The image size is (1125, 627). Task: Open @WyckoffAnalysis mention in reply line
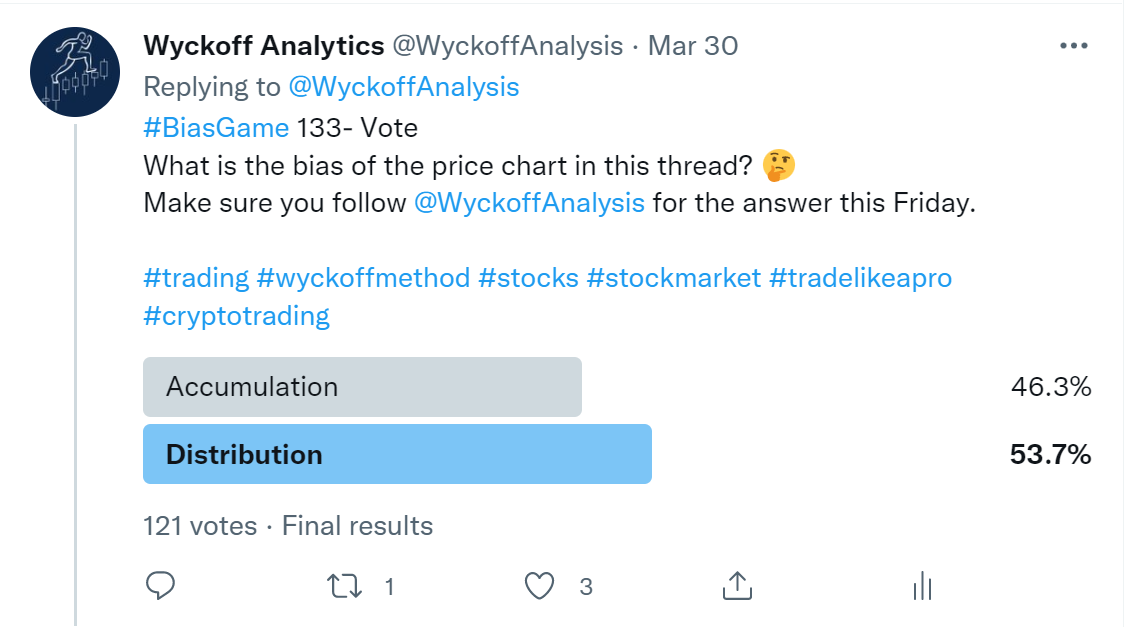403,87
